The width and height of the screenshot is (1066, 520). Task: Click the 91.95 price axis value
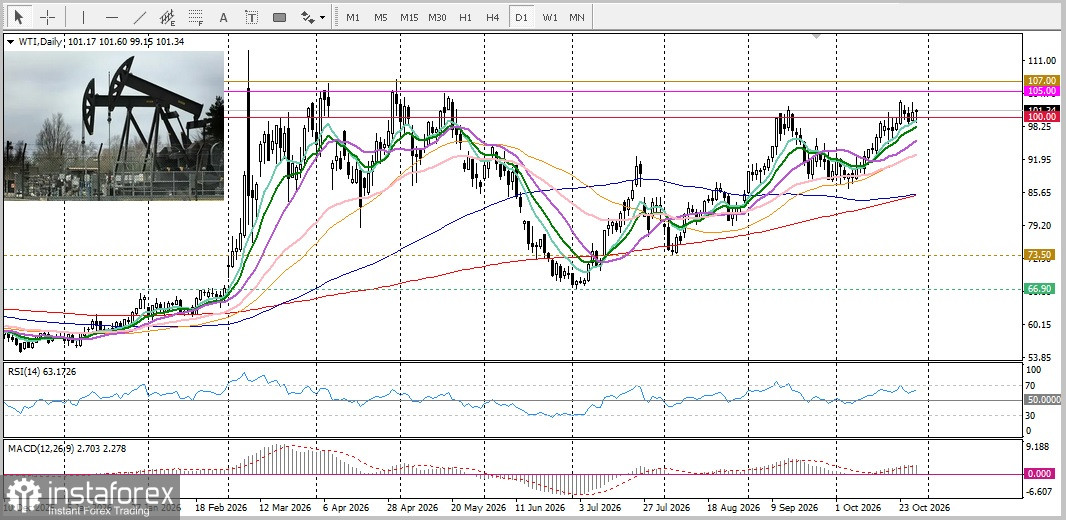pos(1042,160)
